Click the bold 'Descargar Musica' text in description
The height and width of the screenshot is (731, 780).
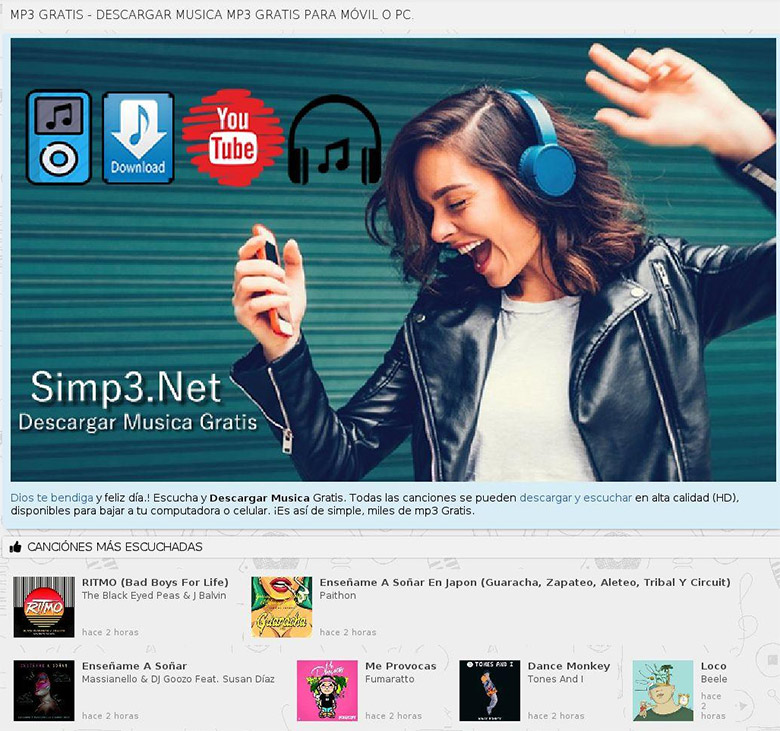260,498
